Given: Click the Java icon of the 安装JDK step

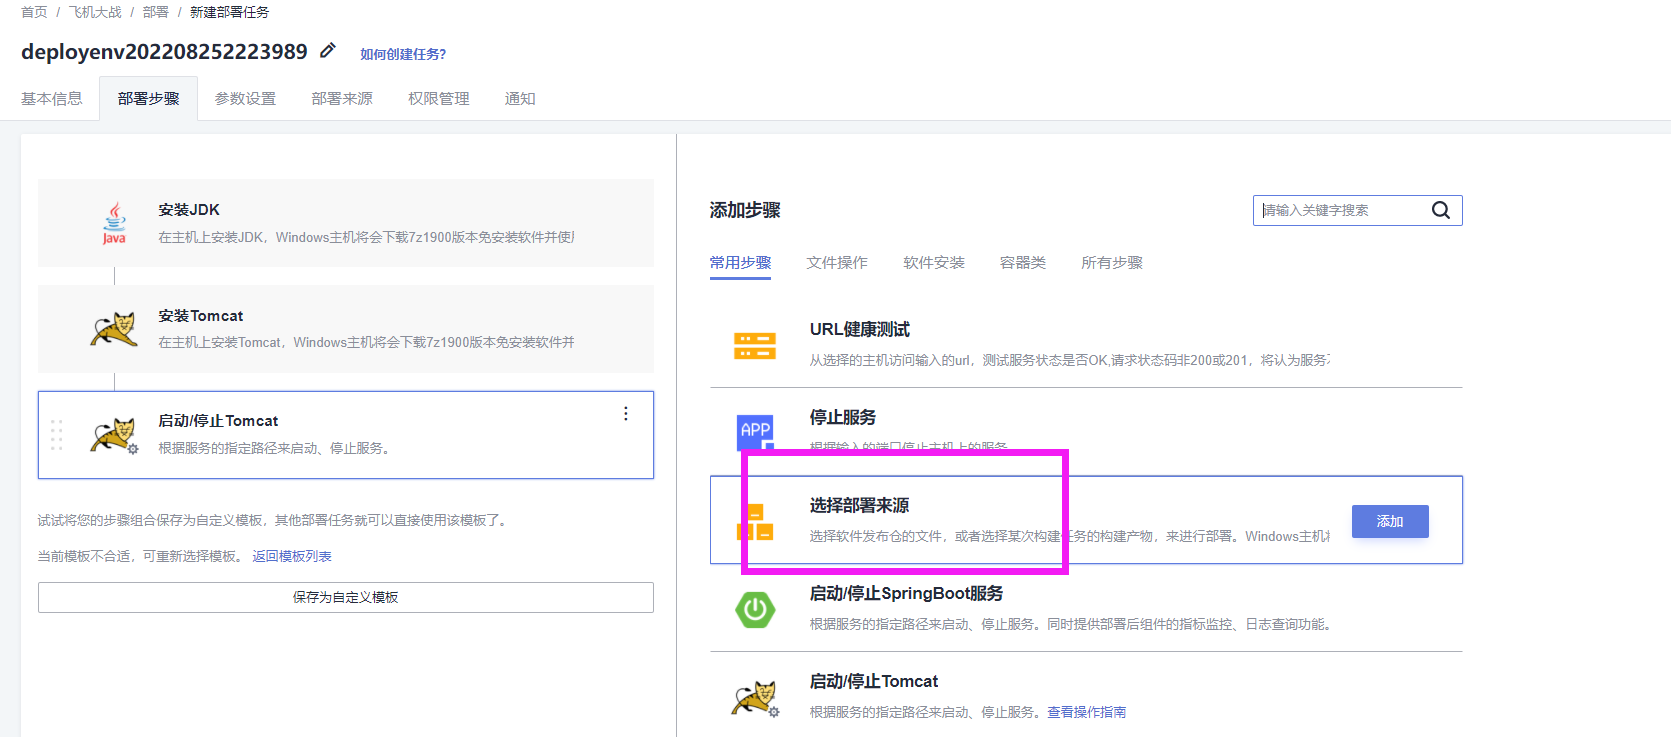Looking at the screenshot, I should point(114,223).
